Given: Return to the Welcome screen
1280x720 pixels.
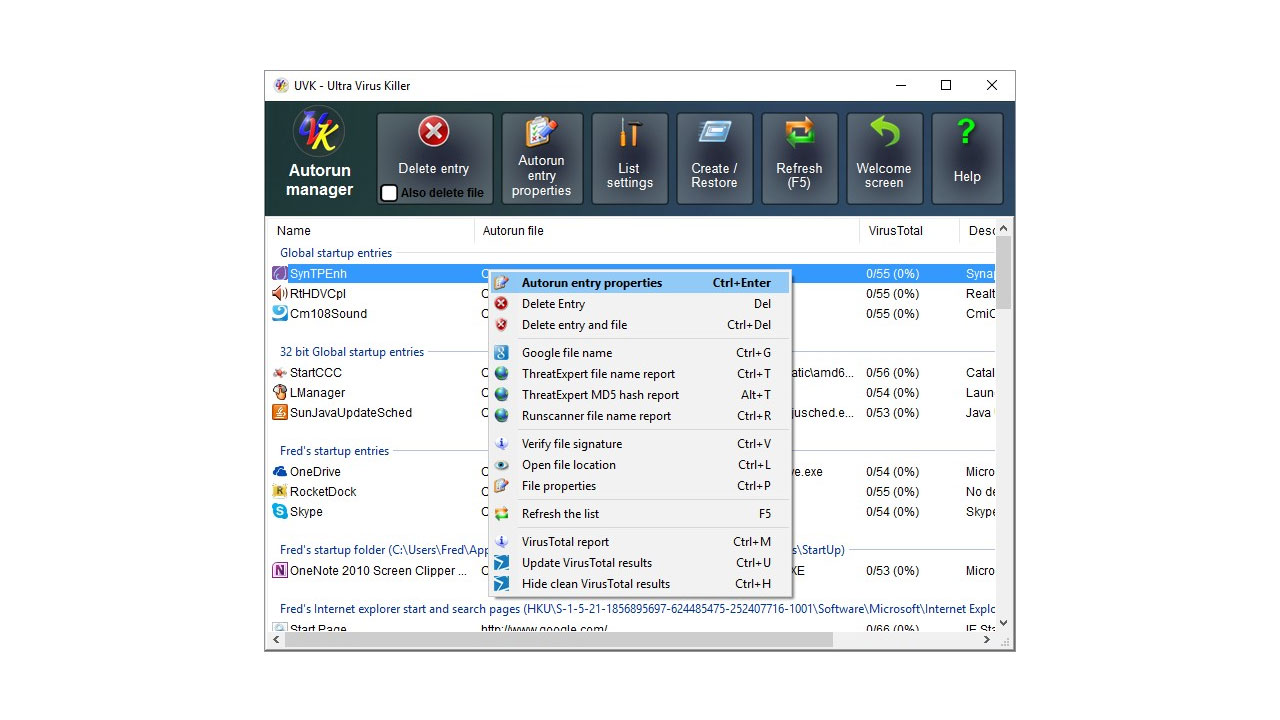Looking at the screenshot, I should [x=884, y=159].
